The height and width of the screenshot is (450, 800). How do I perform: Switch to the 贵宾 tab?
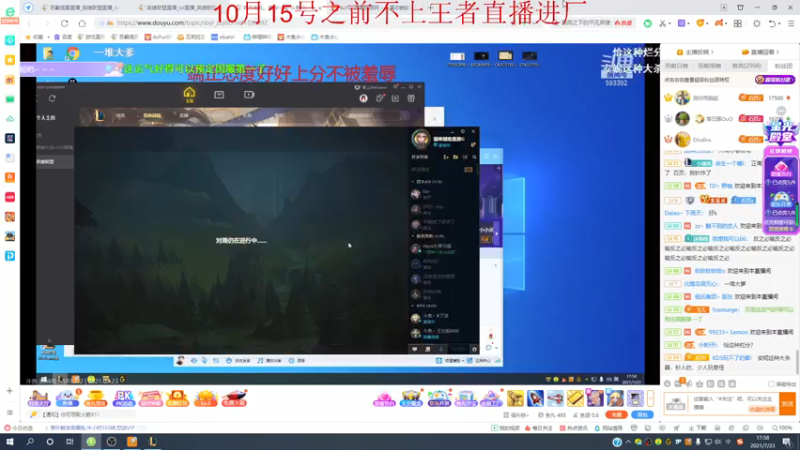[747, 66]
